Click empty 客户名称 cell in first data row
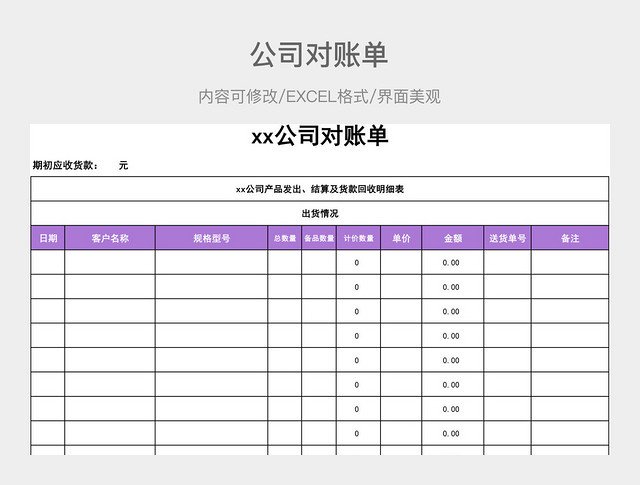This screenshot has height=485, width=640. click(x=110, y=263)
